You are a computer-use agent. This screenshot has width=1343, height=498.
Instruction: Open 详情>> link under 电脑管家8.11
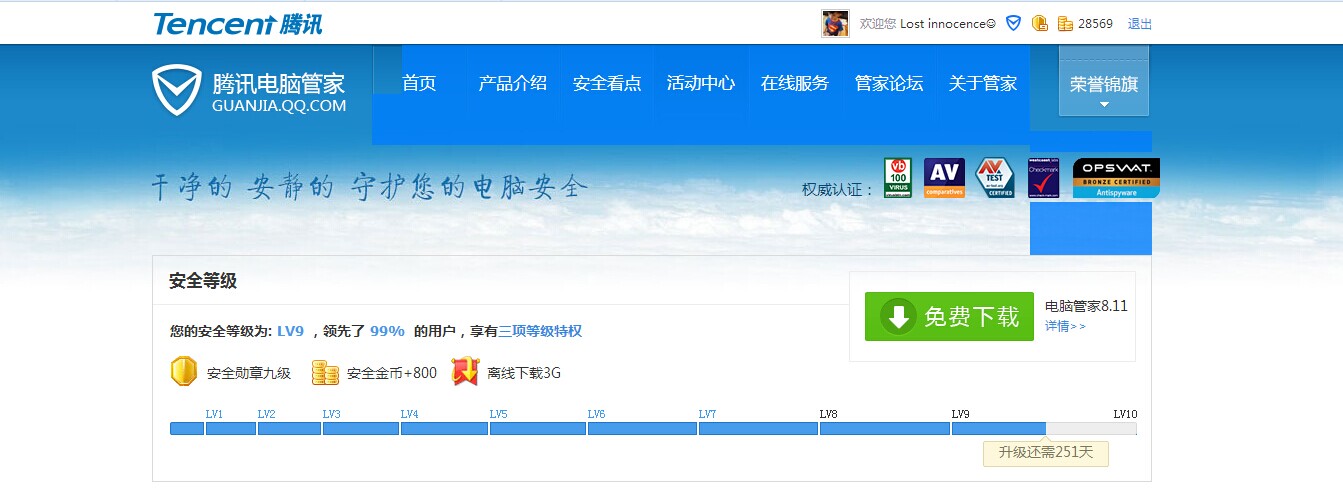click(1065, 326)
